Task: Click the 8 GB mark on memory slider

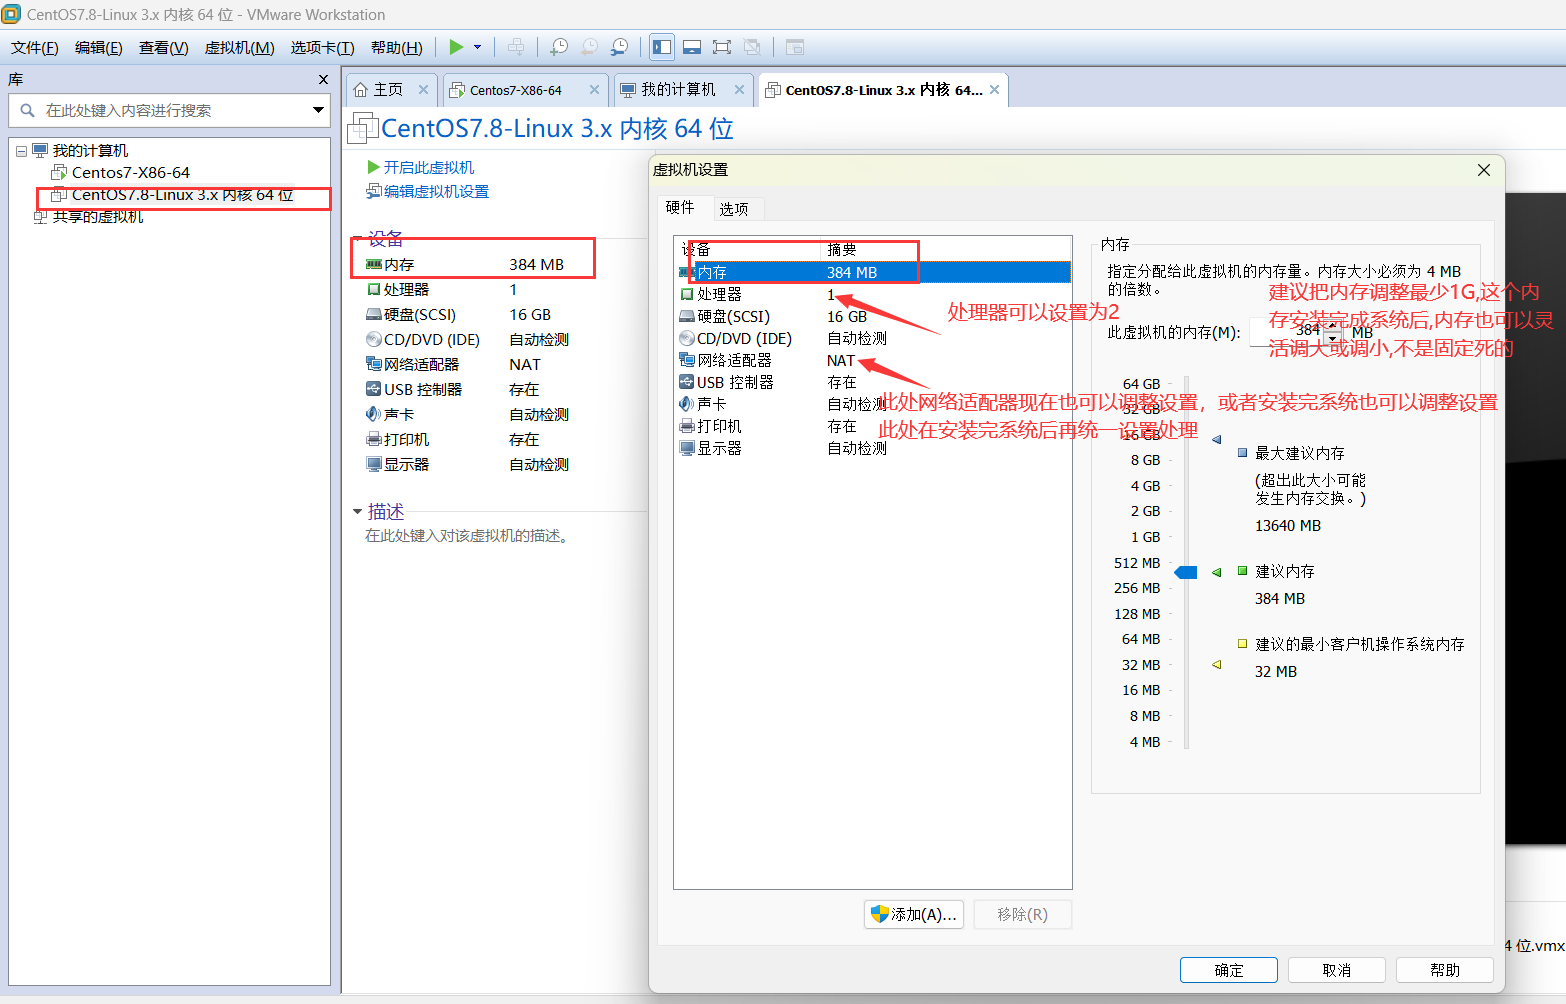Action: (1146, 460)
